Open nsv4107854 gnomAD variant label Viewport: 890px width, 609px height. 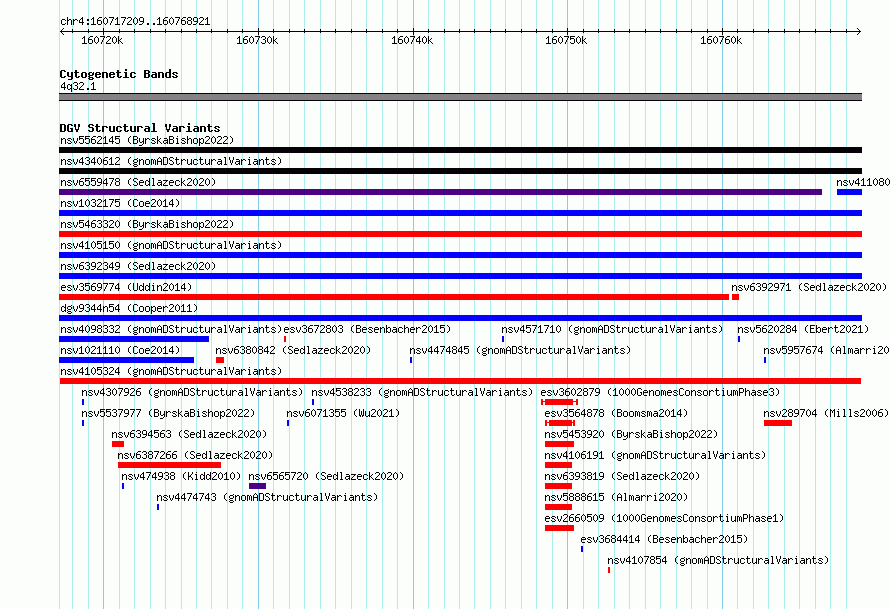click(718, 560)
